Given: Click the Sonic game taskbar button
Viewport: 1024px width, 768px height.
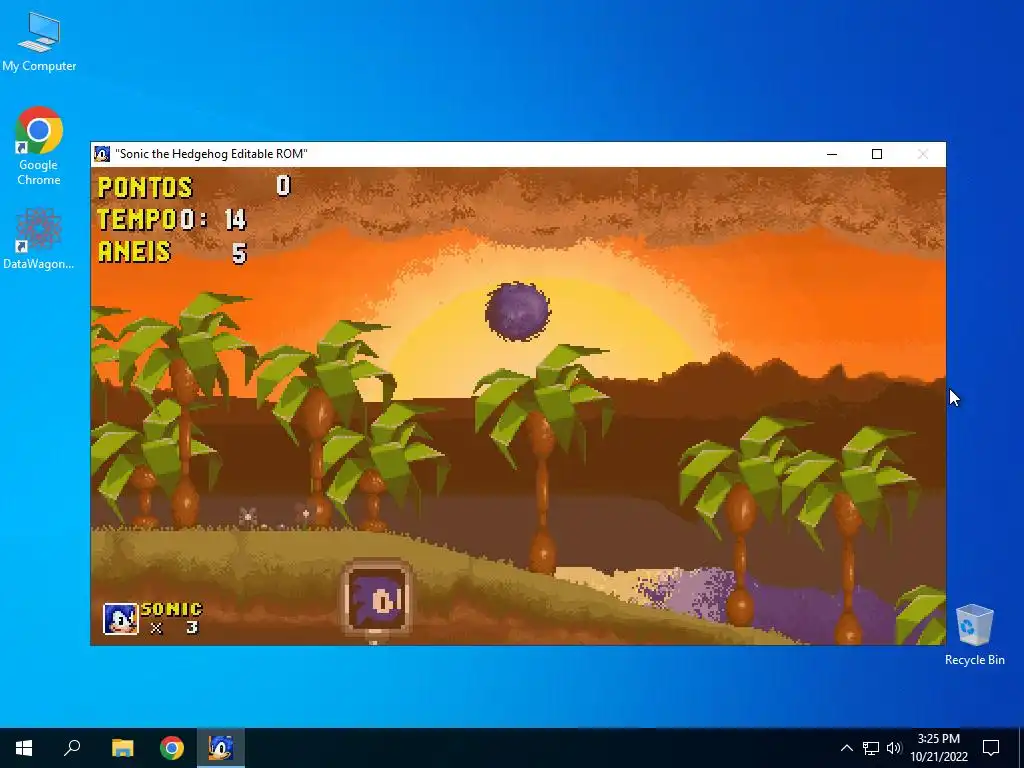Looking at the screenshot, I should [221, 748].
